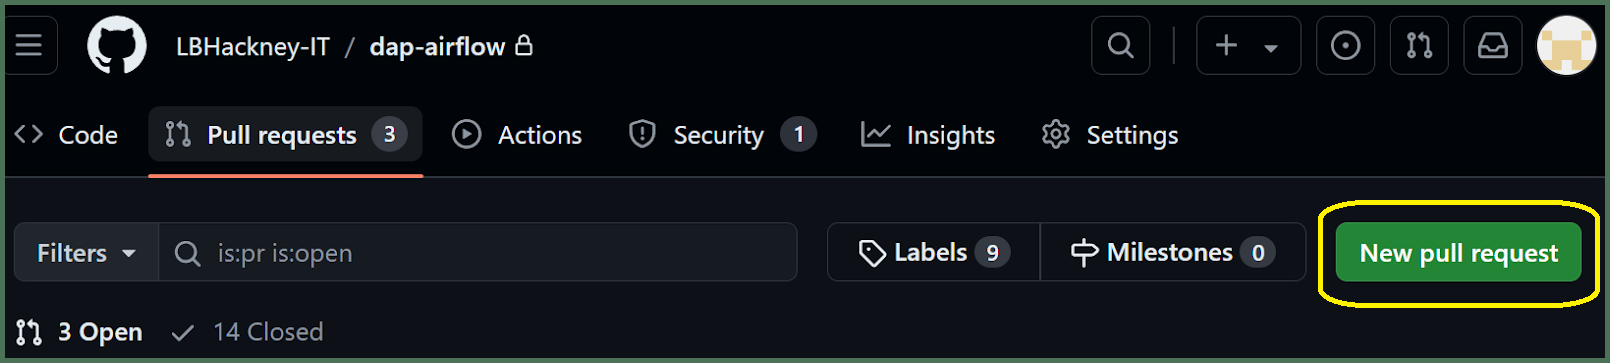Expand the create-new dropdown caret
This screenshot has width=1610, height=363.
tap(1271, 47)
